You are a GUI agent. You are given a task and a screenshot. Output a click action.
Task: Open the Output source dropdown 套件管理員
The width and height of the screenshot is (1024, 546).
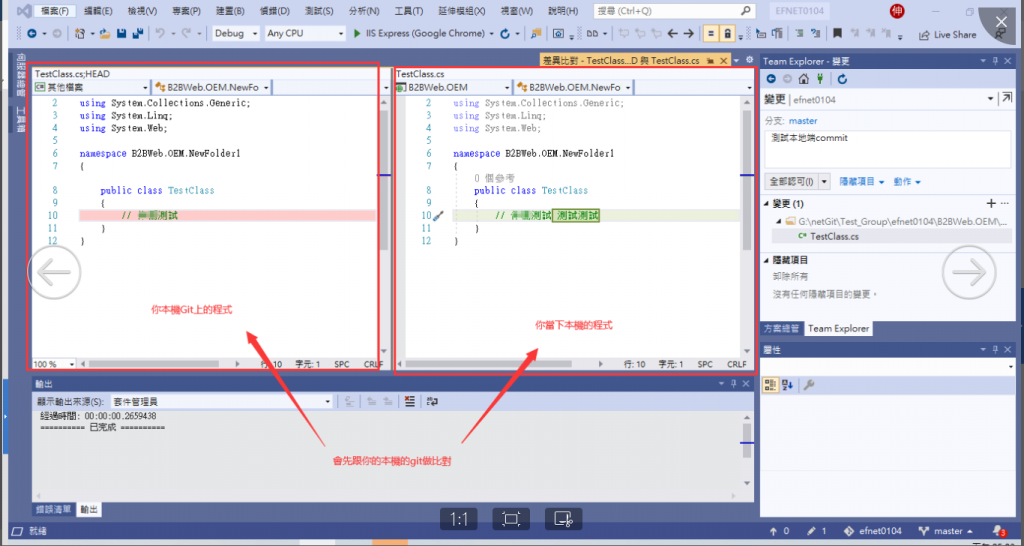coord(221,402)
